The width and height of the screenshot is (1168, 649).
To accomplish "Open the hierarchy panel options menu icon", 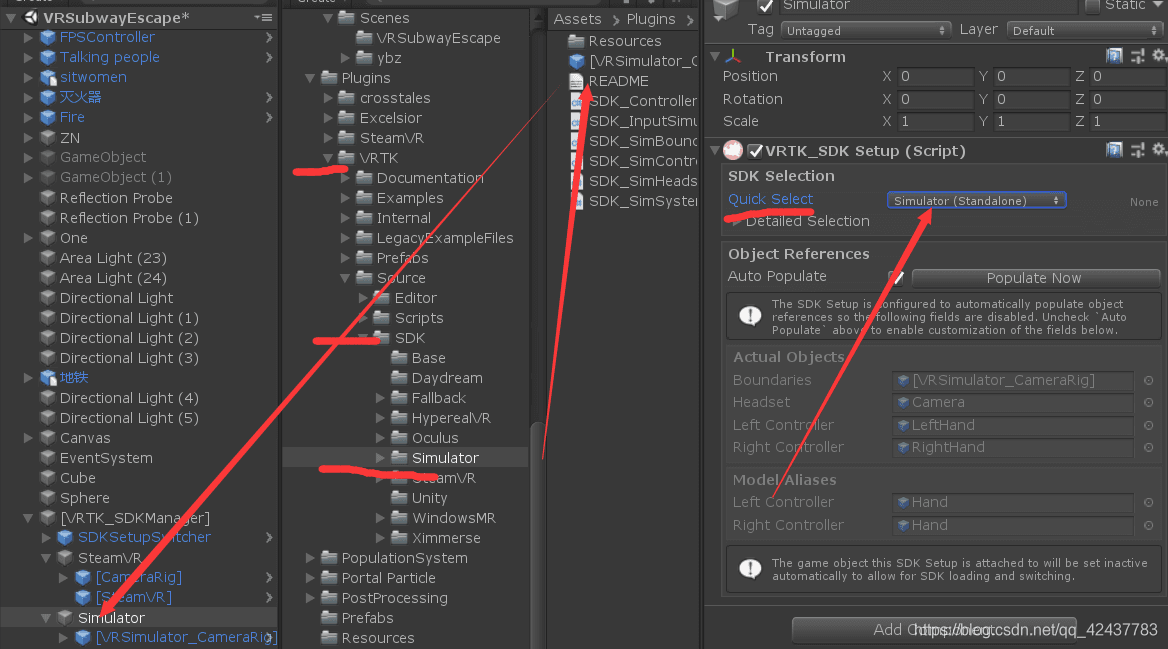I will (x=263, y=17).
